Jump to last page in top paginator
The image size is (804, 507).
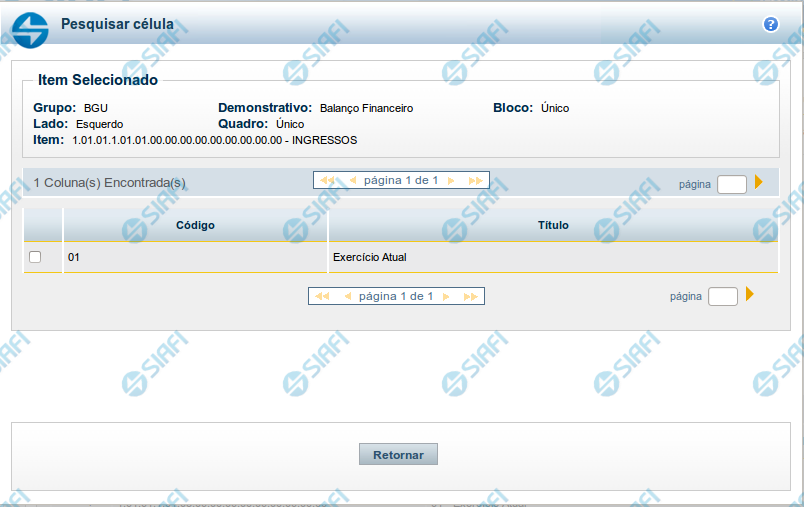(475, 181)
